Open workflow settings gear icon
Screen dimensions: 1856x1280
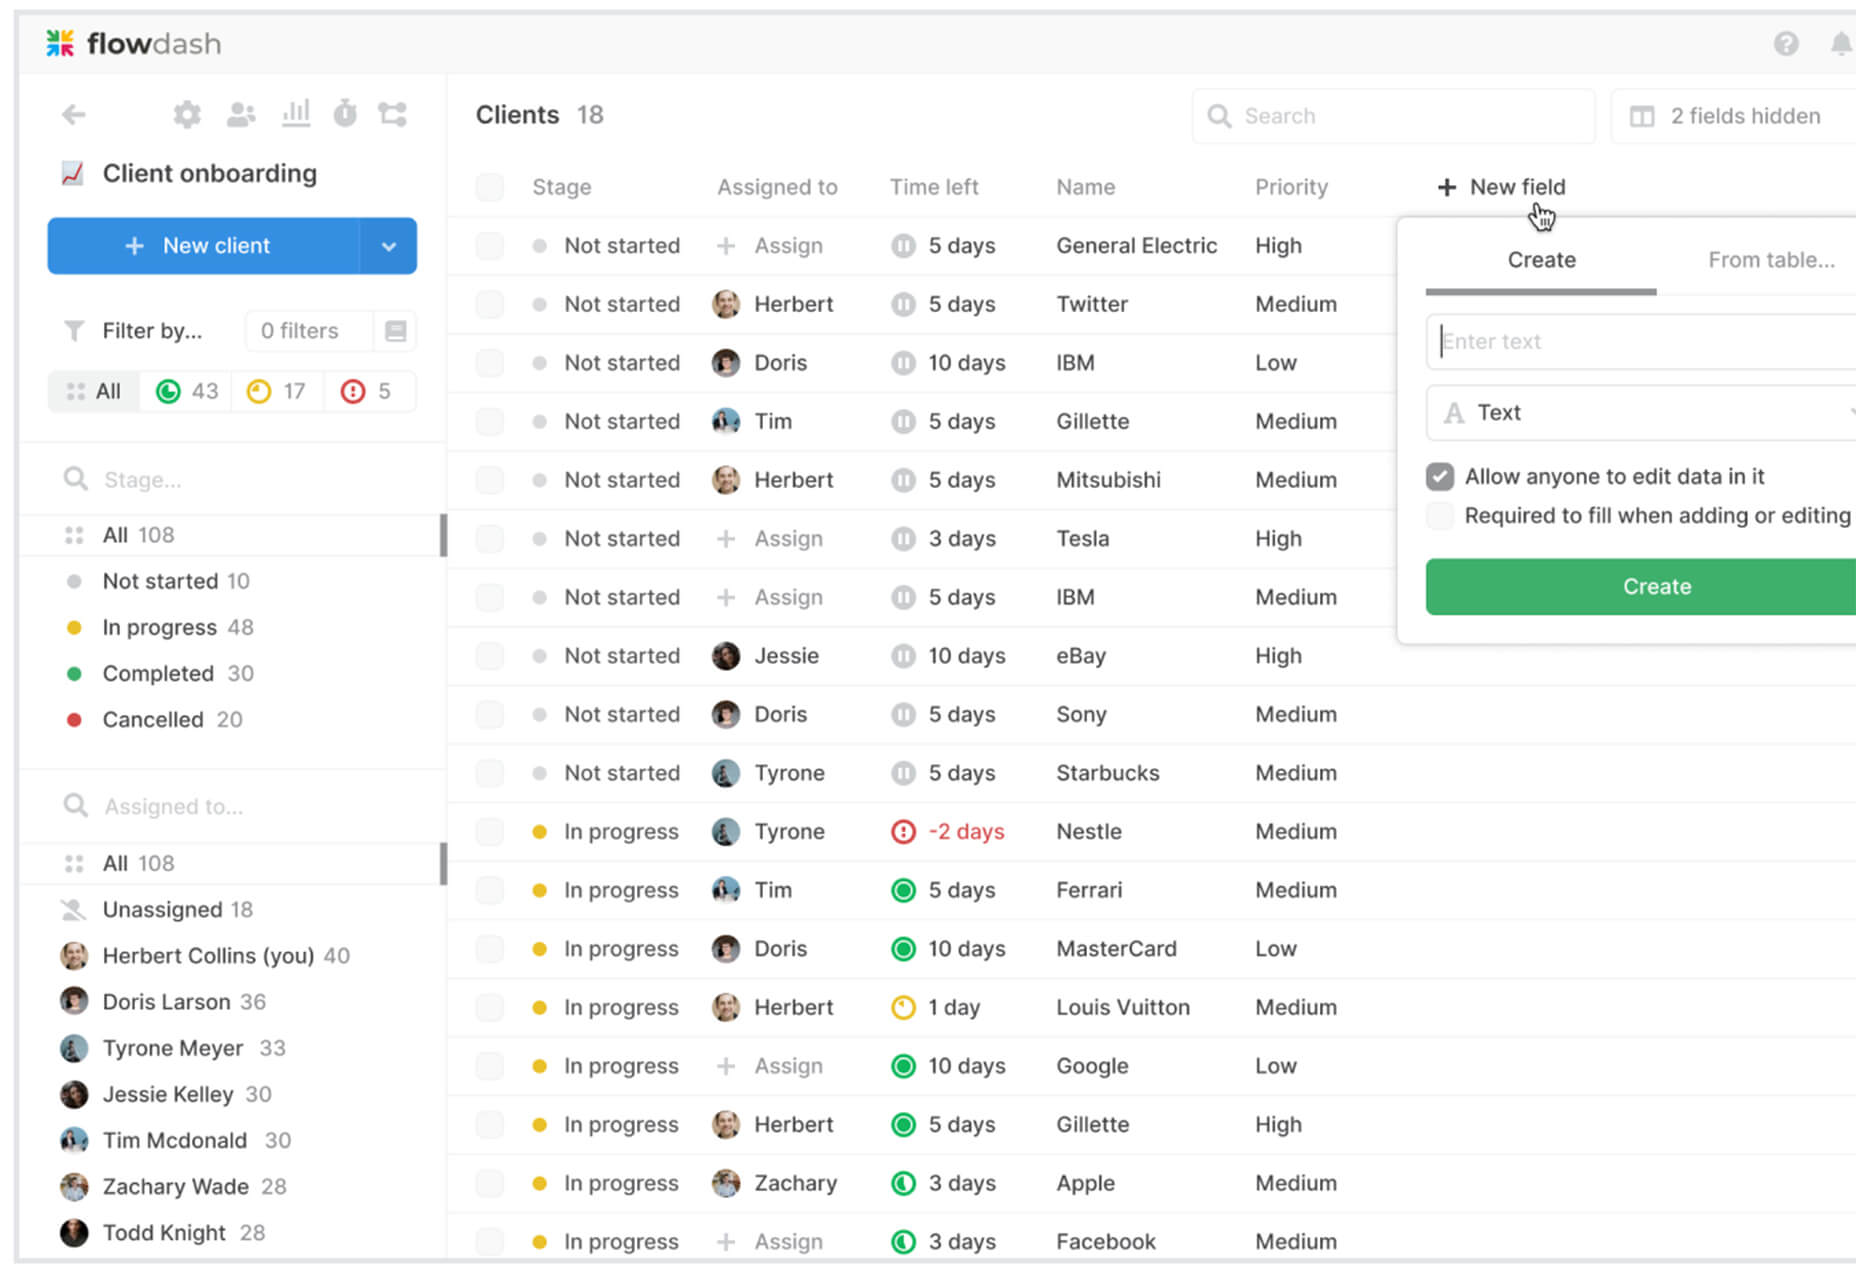click(187, 114)
